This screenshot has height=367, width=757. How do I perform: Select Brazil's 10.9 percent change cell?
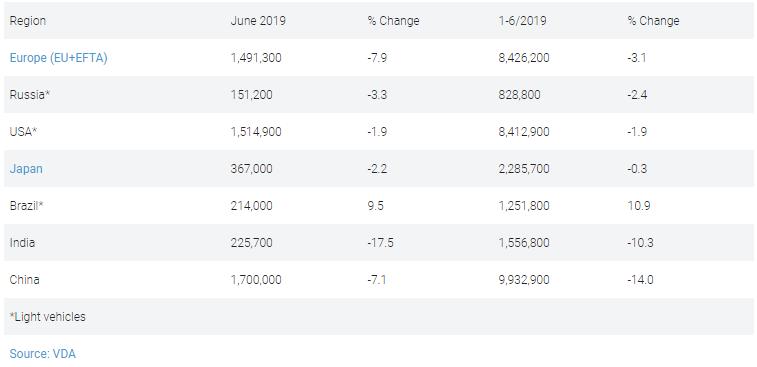tap(639, 206)
